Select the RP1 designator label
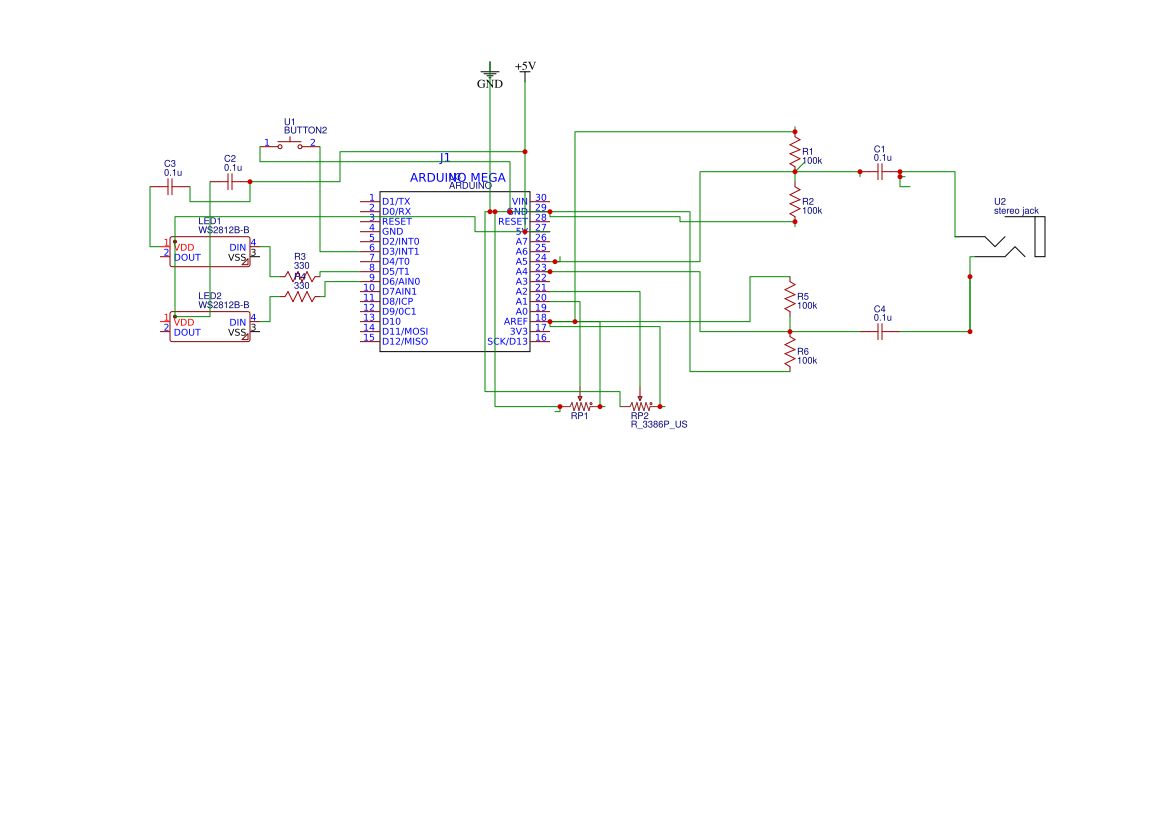 pyautogui.click(x=579, y=416)
